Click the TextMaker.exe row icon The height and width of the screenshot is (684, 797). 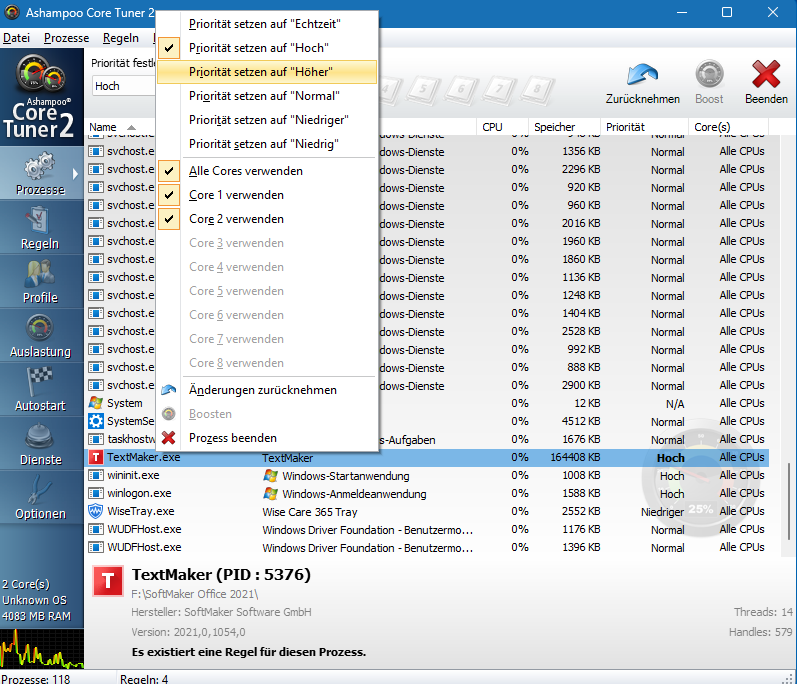click(95, 457)
